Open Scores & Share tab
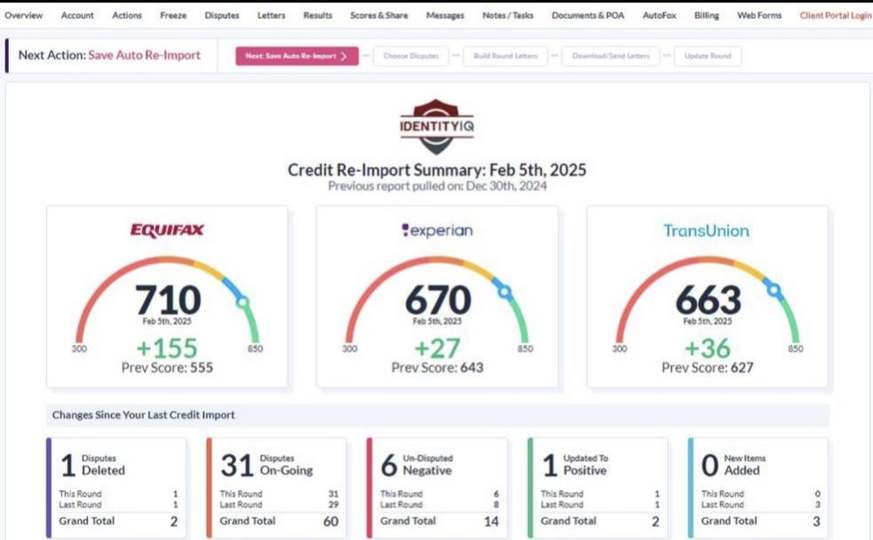The image size is (873, 540). 379,16
